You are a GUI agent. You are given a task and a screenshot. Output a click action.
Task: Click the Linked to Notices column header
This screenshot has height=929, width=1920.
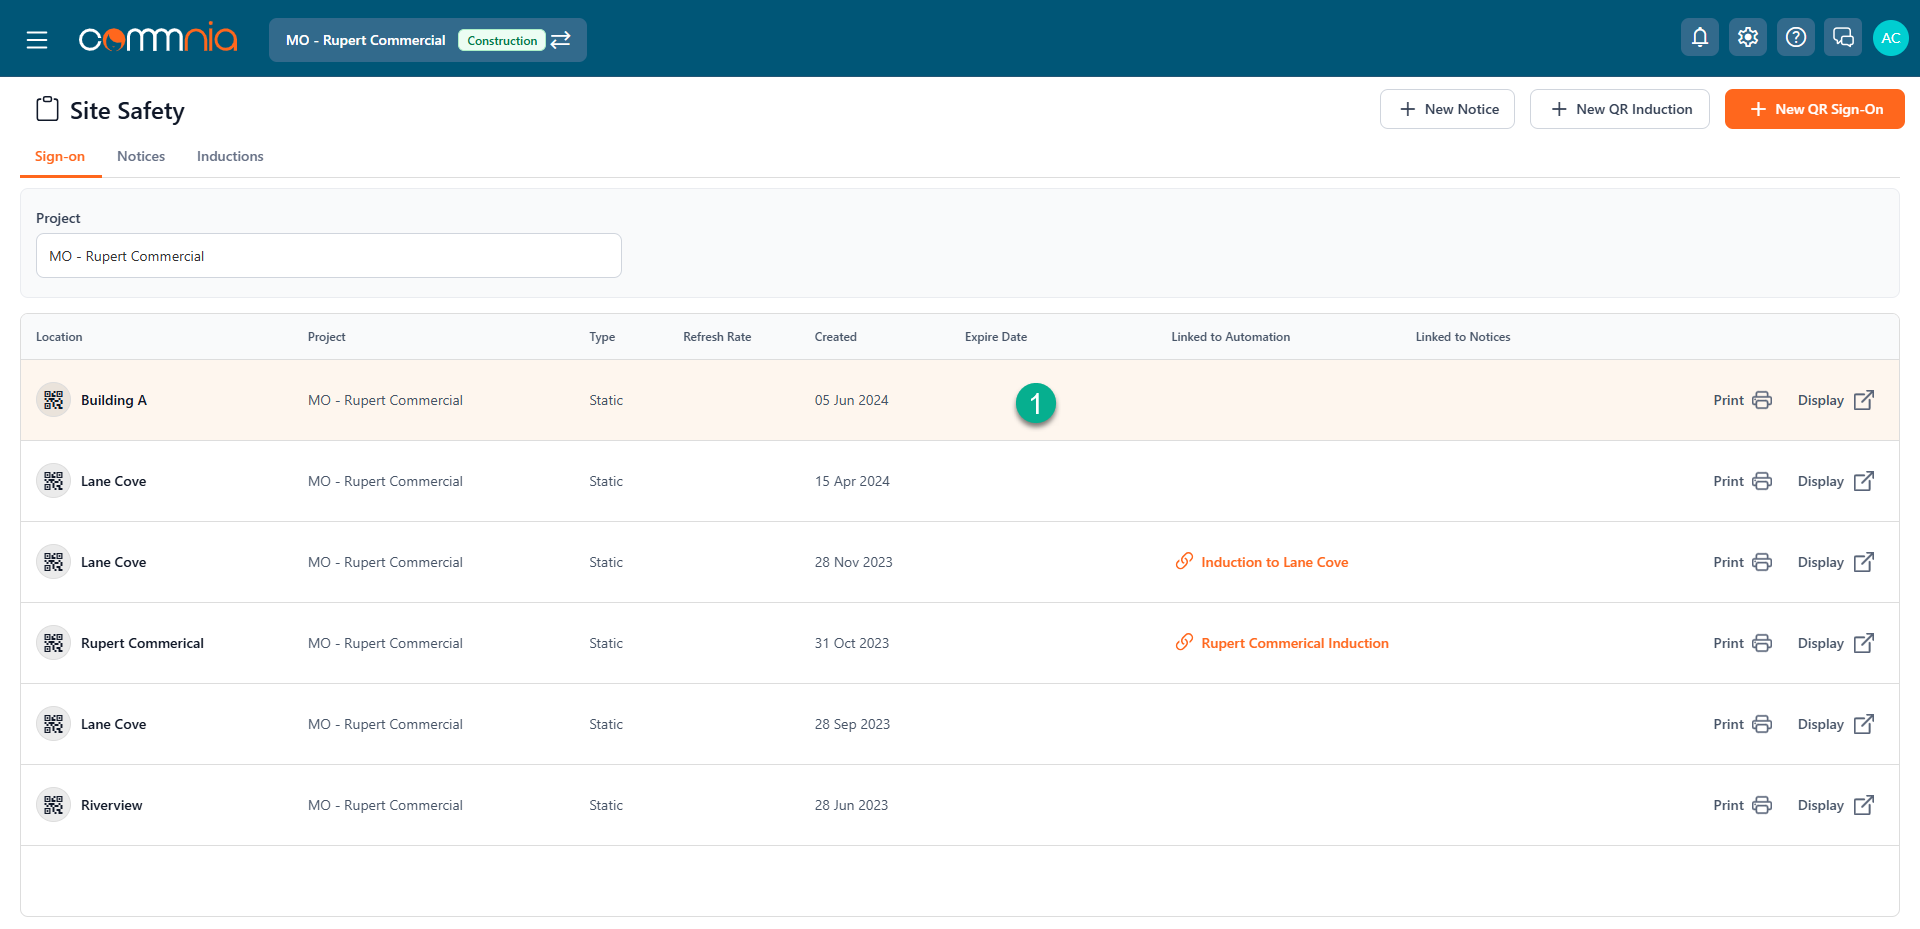click(1463, 337)
